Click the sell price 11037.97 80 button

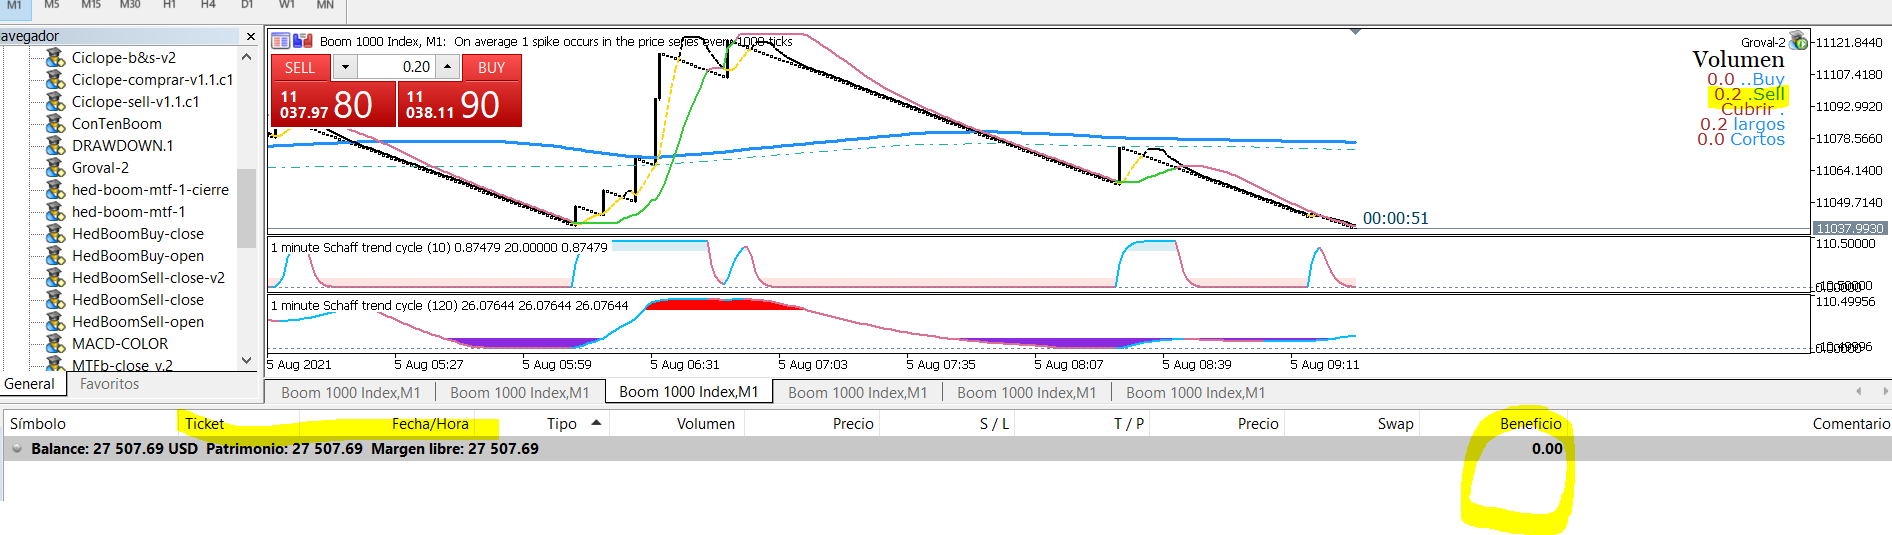333,104
